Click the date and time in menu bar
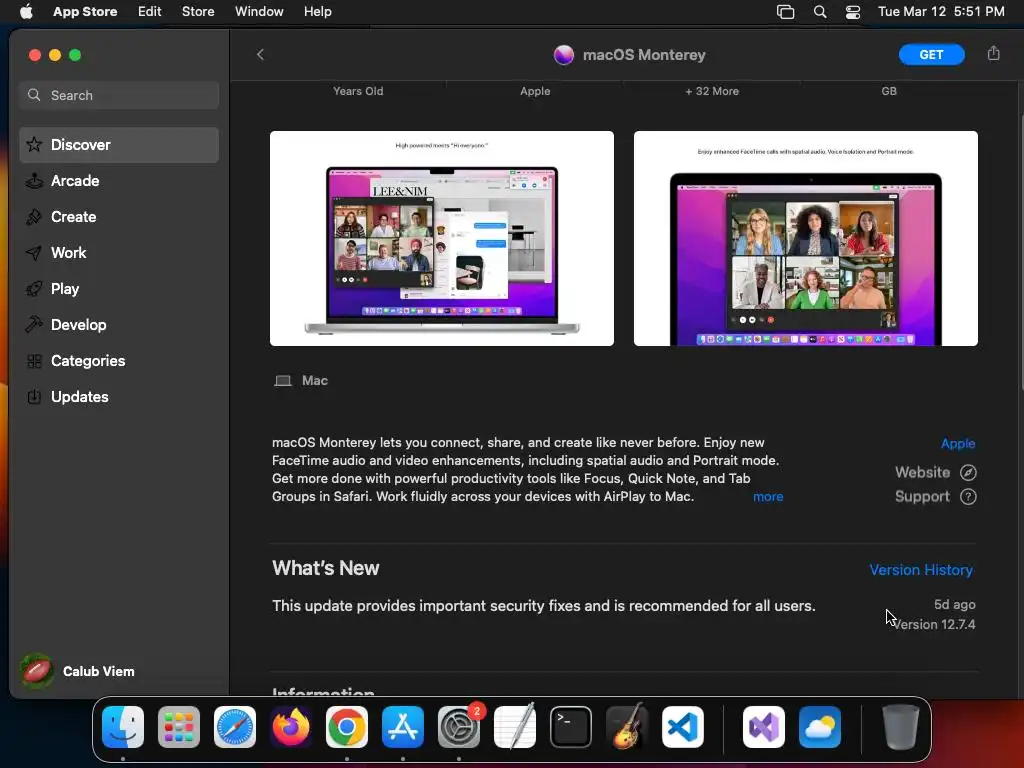 [941, 12]
